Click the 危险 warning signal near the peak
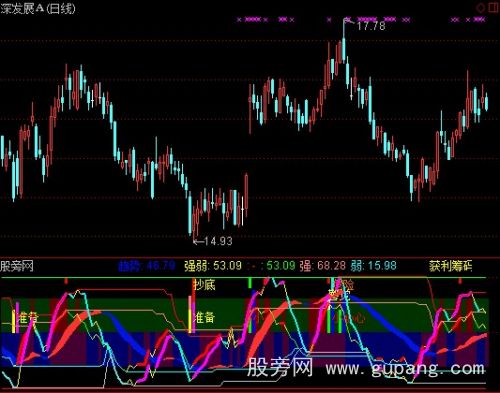The height and width of the screenshot is (393, 500). click(344, 284)
